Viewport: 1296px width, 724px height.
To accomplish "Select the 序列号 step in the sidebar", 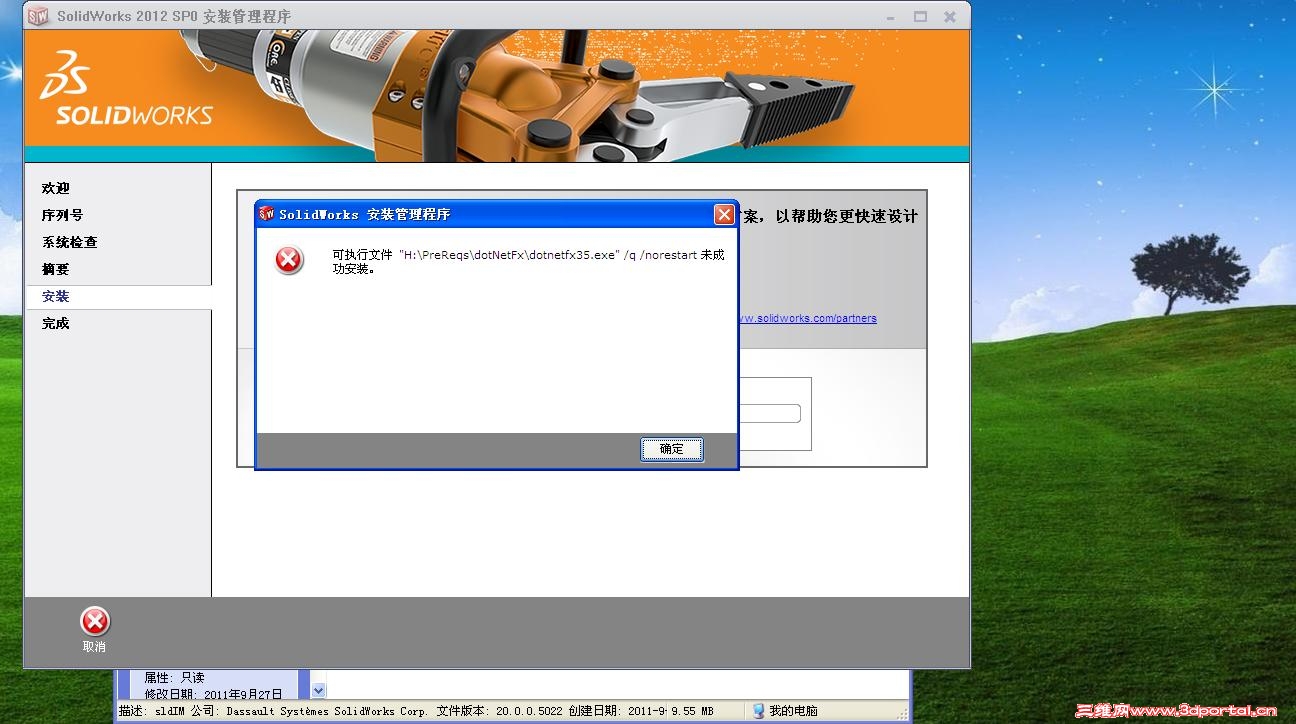I will pos(62,215).
